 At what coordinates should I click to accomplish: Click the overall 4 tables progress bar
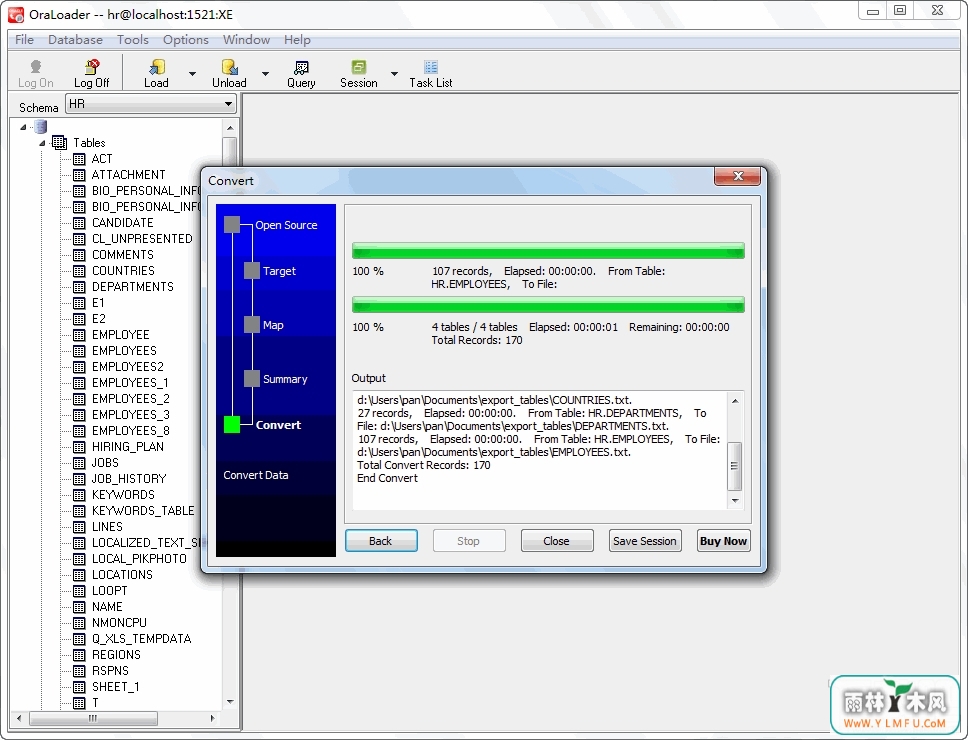click(548, 304)
